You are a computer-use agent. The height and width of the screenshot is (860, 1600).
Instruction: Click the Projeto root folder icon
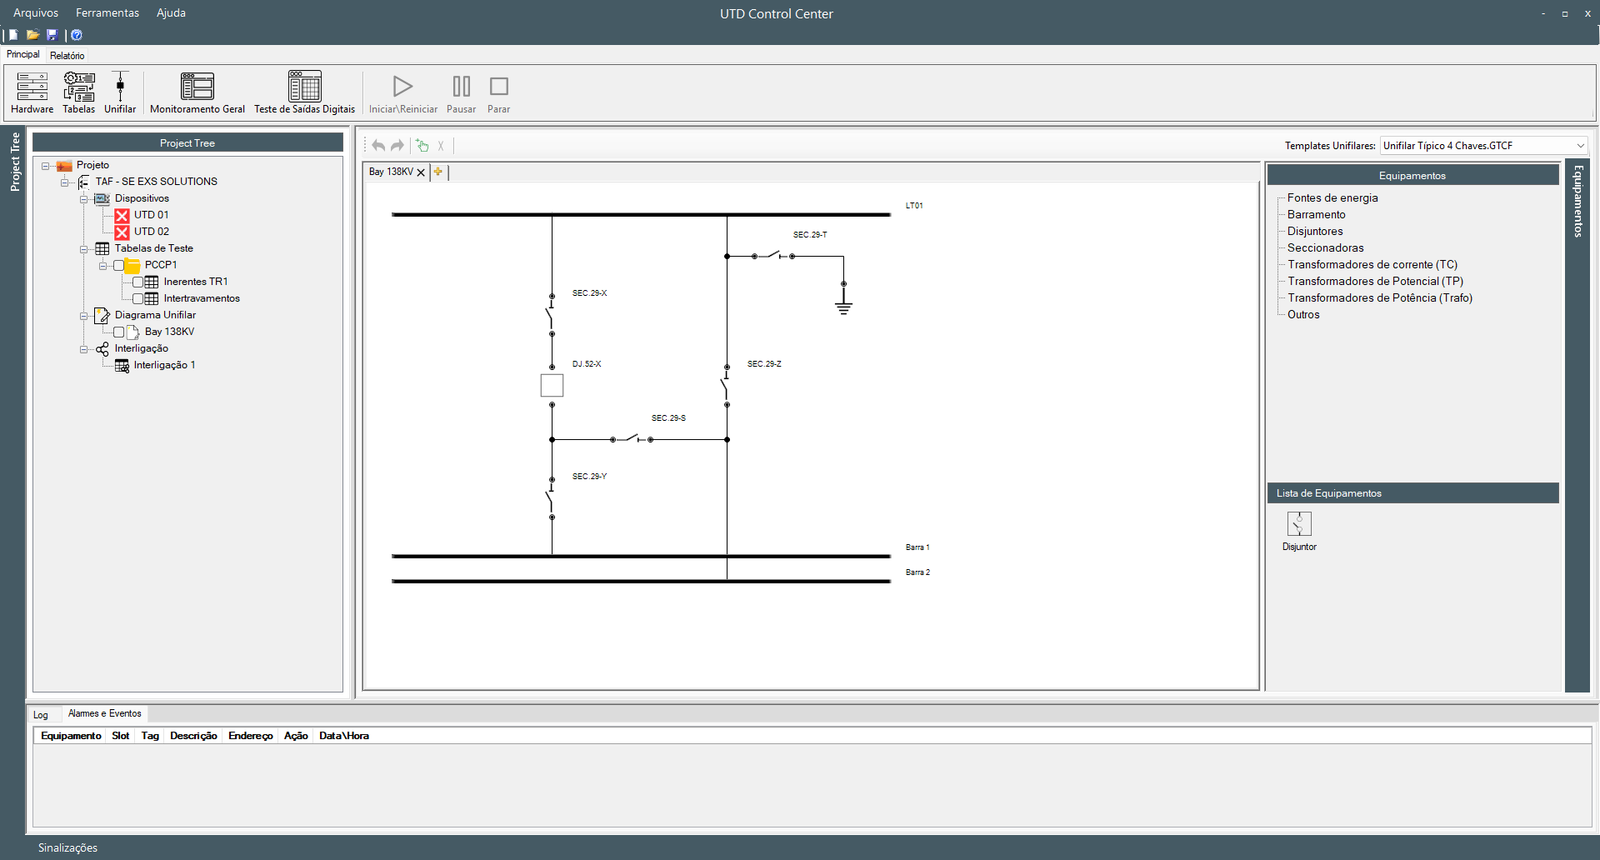[x=64, y=165]
